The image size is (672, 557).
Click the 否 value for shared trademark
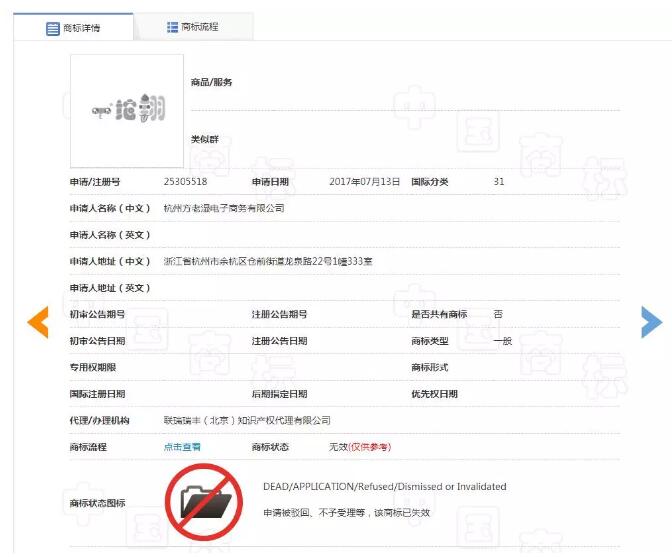498,314
